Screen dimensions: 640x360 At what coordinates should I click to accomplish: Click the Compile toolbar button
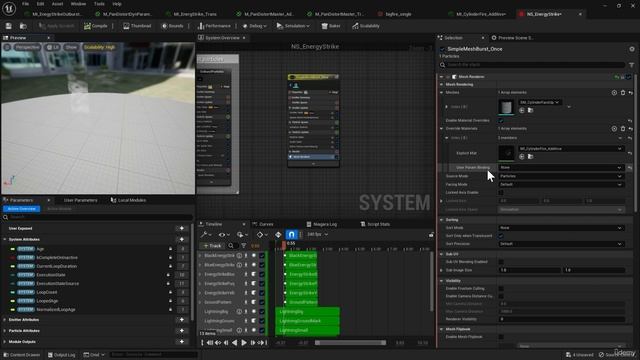pos(96,26)
